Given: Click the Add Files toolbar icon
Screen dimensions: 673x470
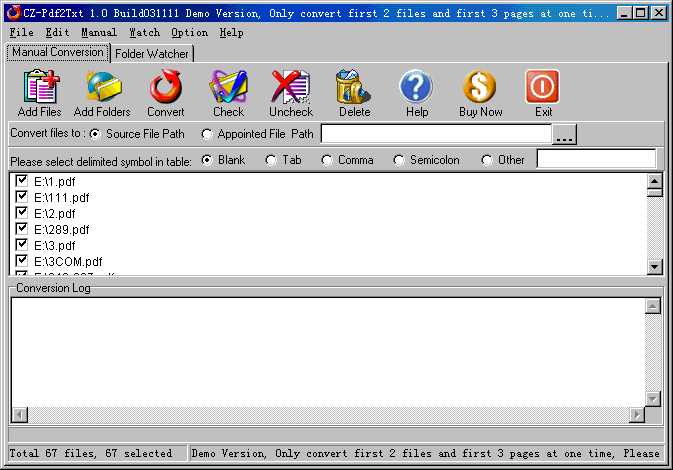Looking at the screenshot, I should coord(40,87).
